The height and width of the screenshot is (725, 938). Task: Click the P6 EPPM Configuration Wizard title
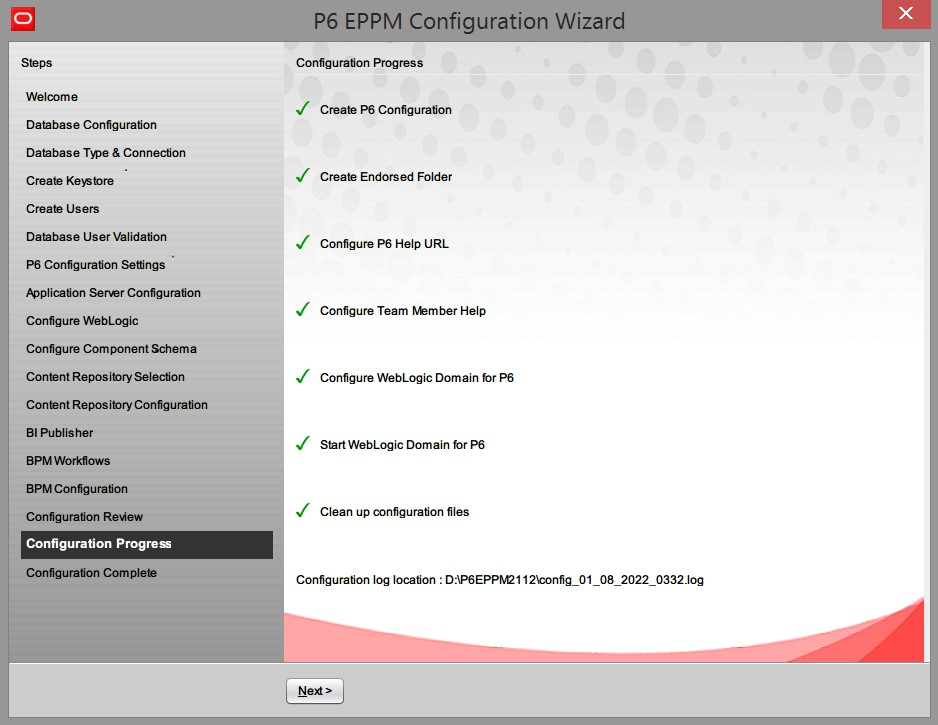pos(469,22)
